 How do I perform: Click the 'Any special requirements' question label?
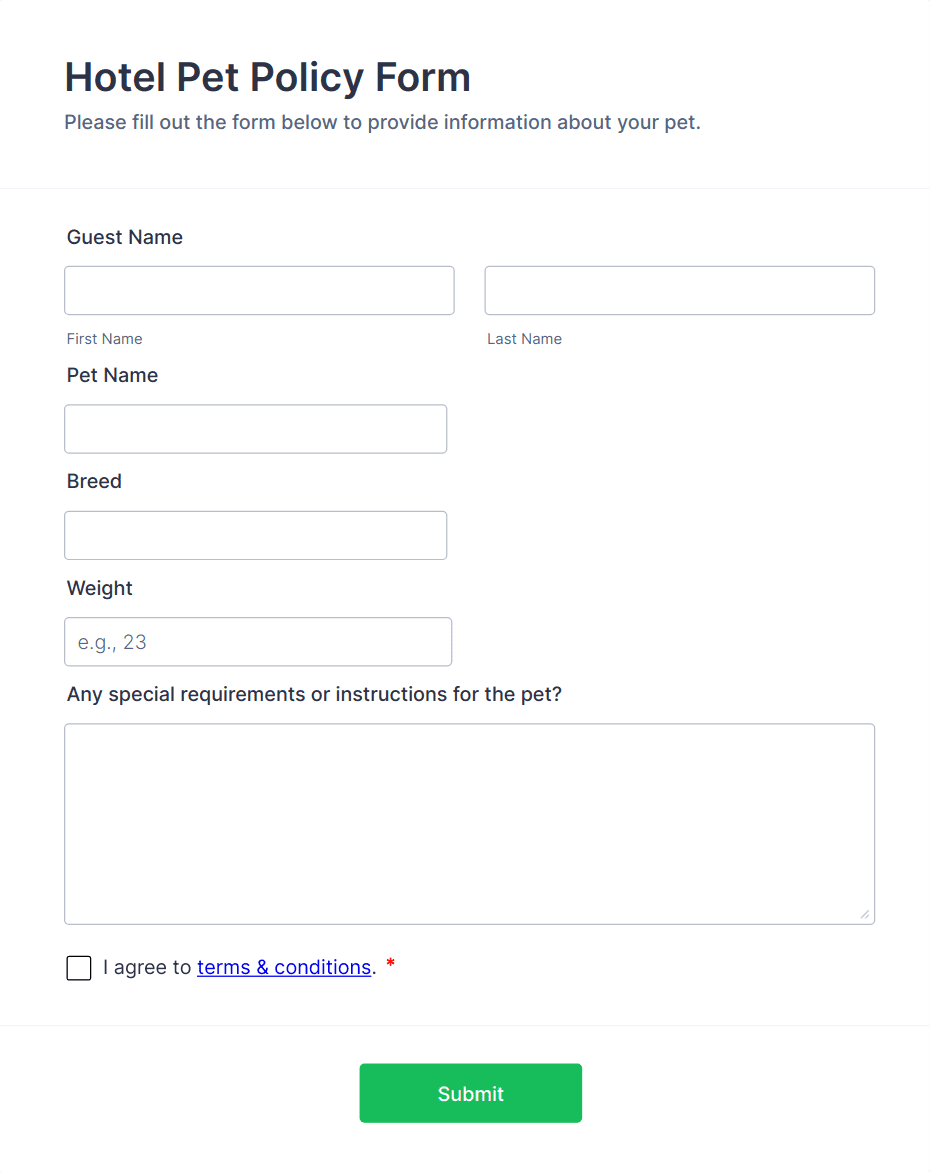[315, 693]
